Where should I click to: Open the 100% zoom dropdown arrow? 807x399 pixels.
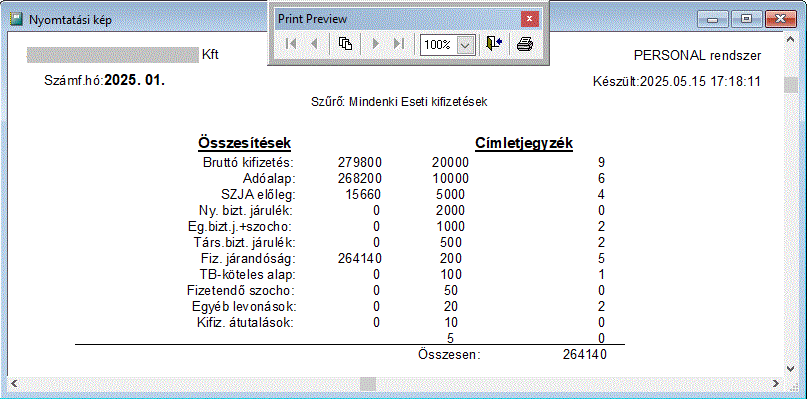465,45
